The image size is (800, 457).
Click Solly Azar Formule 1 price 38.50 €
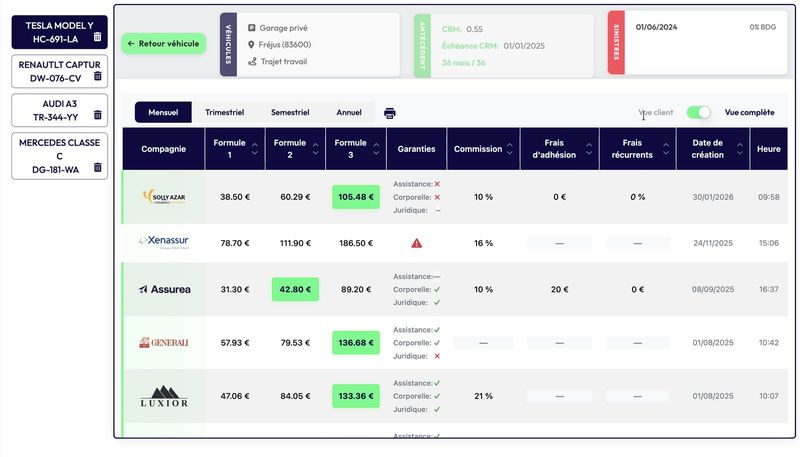pyautogui.click(x=235, y=197)
